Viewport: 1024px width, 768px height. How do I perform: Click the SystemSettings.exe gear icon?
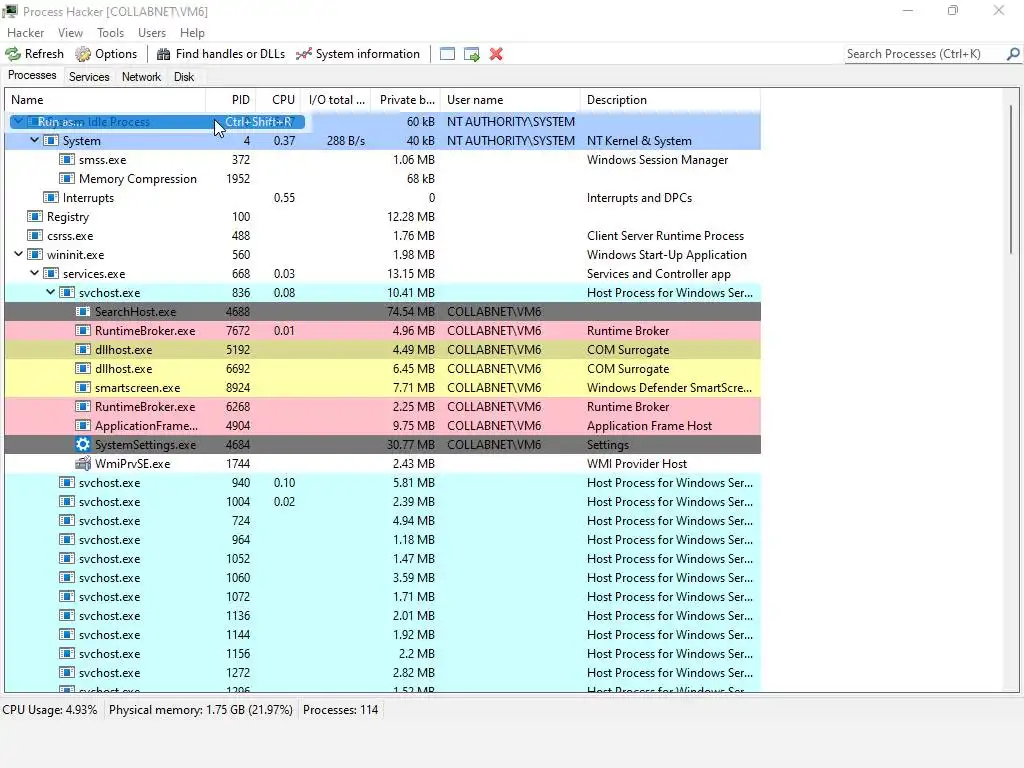click(82, 445)
